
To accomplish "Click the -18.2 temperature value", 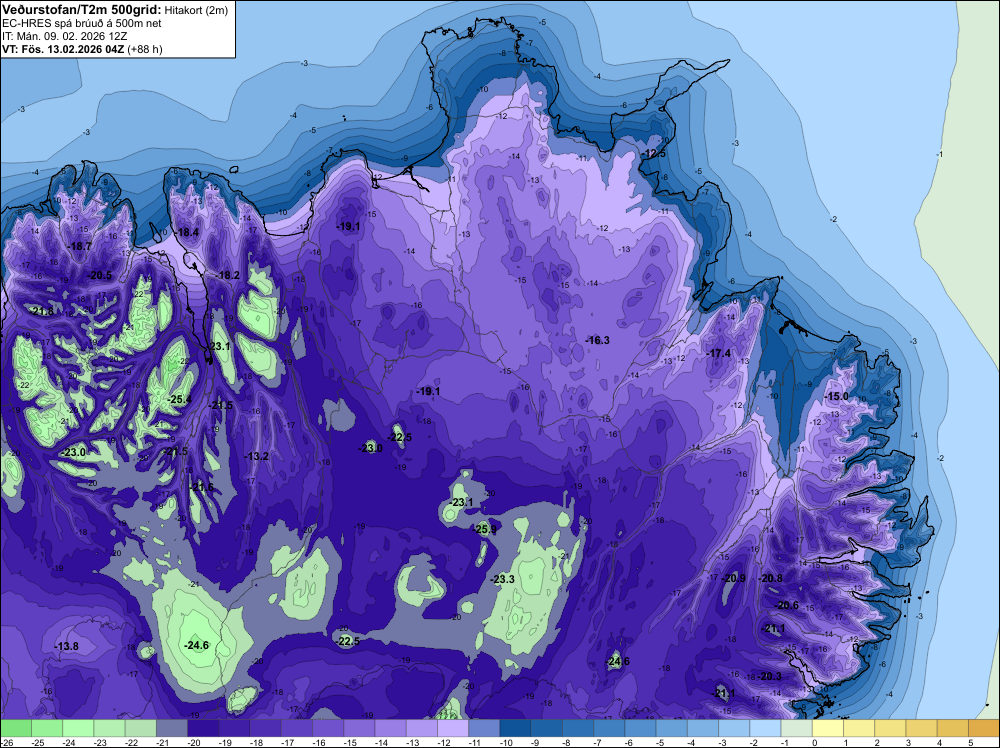I will pyautogui.click(x=228, y=275).
